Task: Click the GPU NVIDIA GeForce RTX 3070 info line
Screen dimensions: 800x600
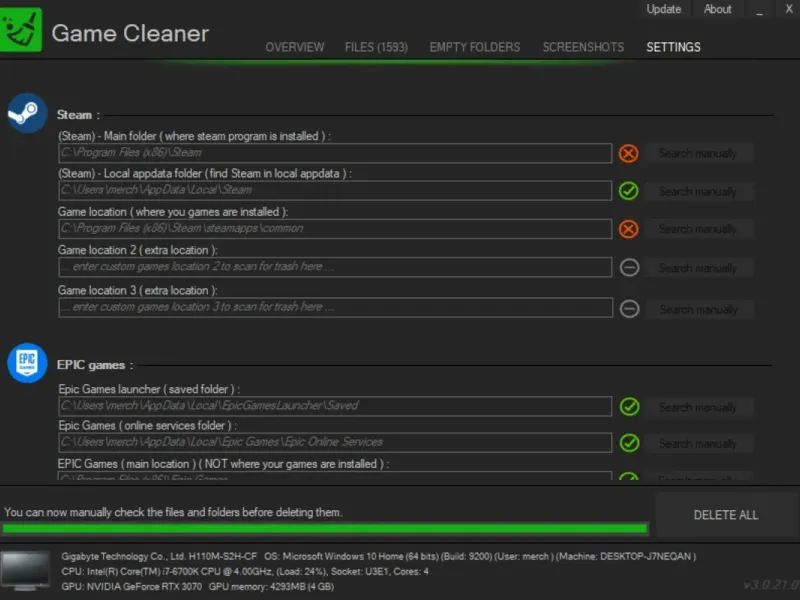Action: click(x=197, y=587)
